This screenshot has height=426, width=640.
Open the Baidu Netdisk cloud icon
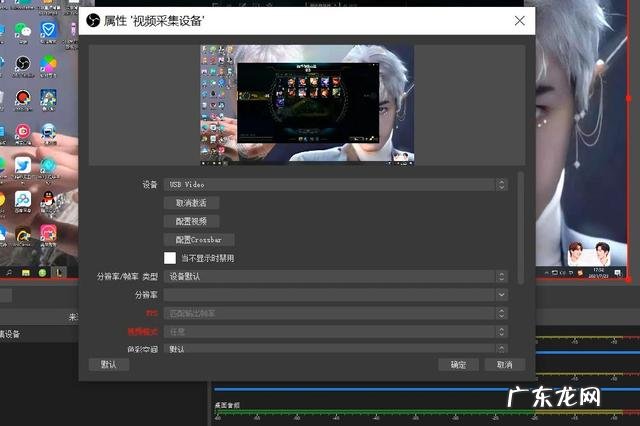tap(23, 199)
